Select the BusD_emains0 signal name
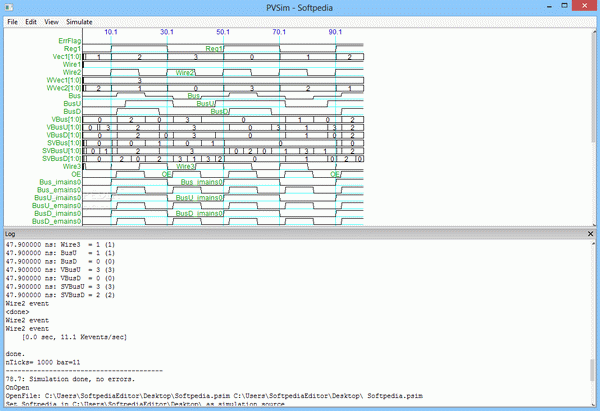 tap(57, 221)
